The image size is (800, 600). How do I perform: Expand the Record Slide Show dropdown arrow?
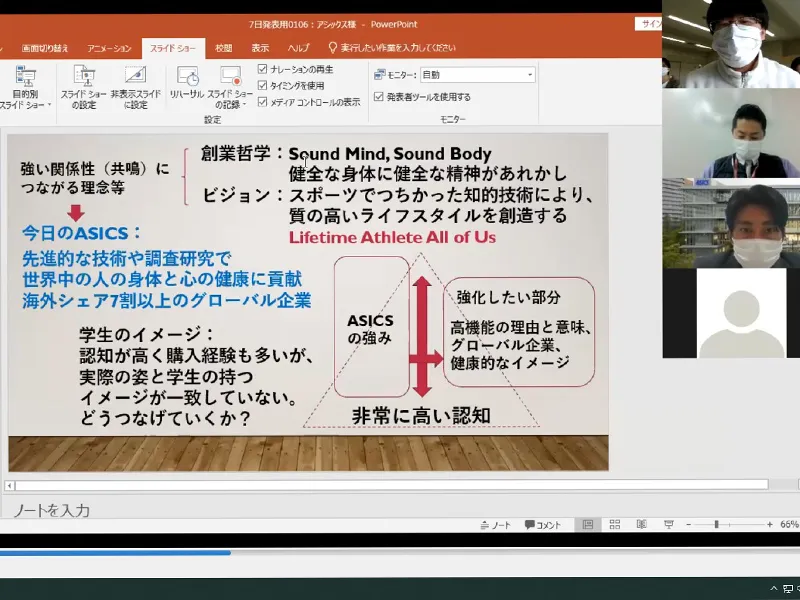[244, 105]
